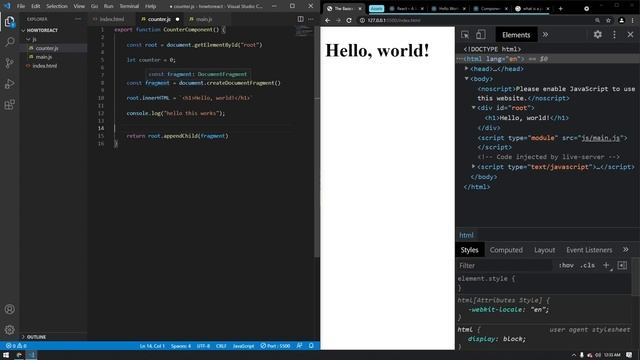The image size is (640, 360).
Task: Expand the head element in DOM tree
Action: point(467,69)
